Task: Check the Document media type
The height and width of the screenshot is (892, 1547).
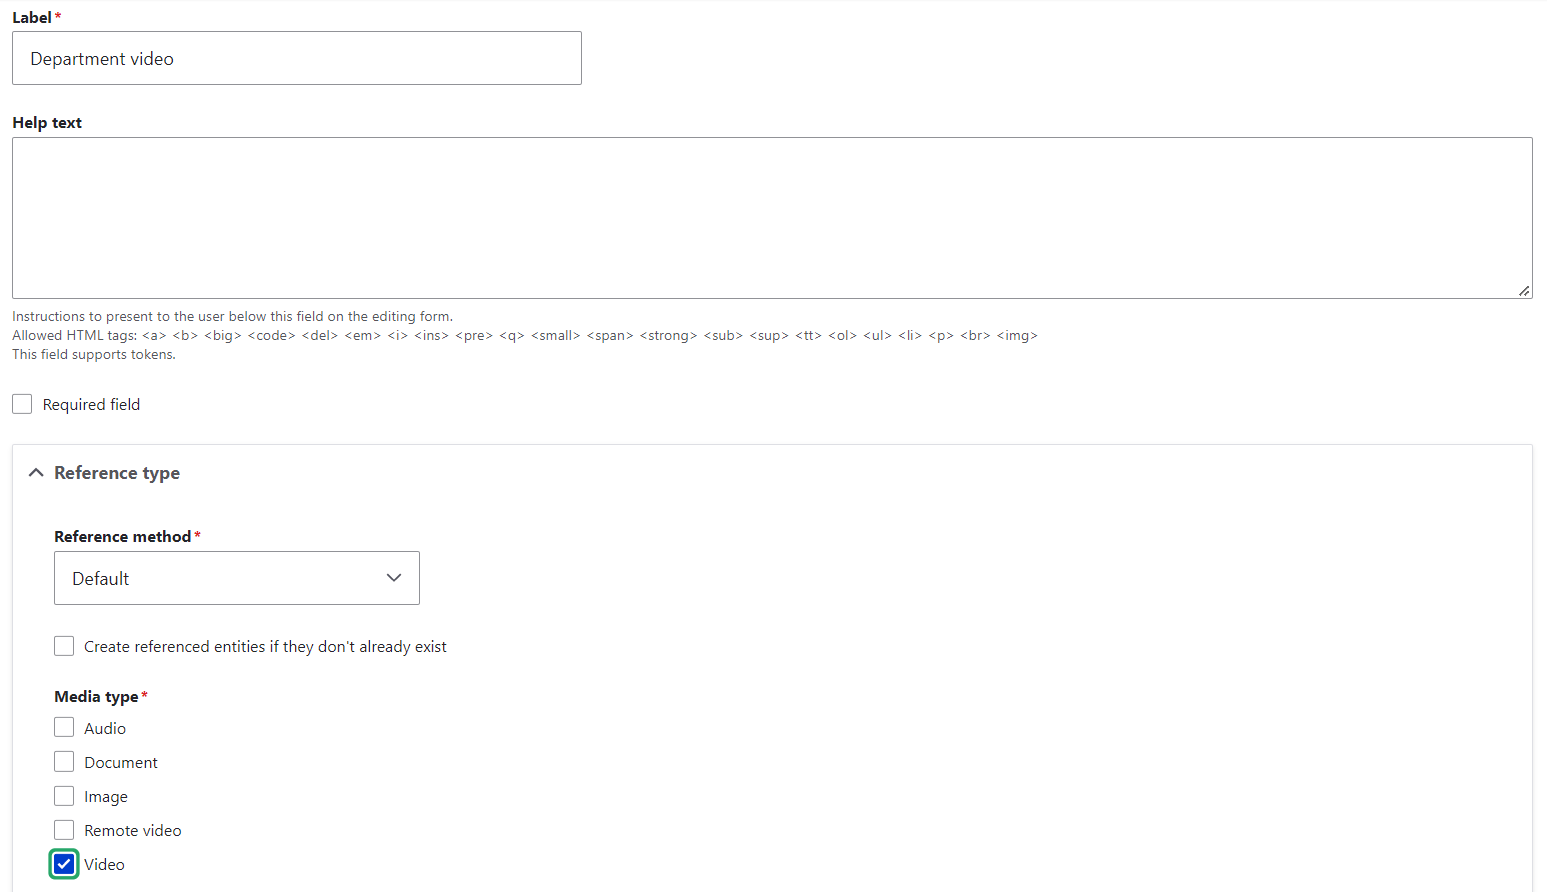Action: [64, 761]
